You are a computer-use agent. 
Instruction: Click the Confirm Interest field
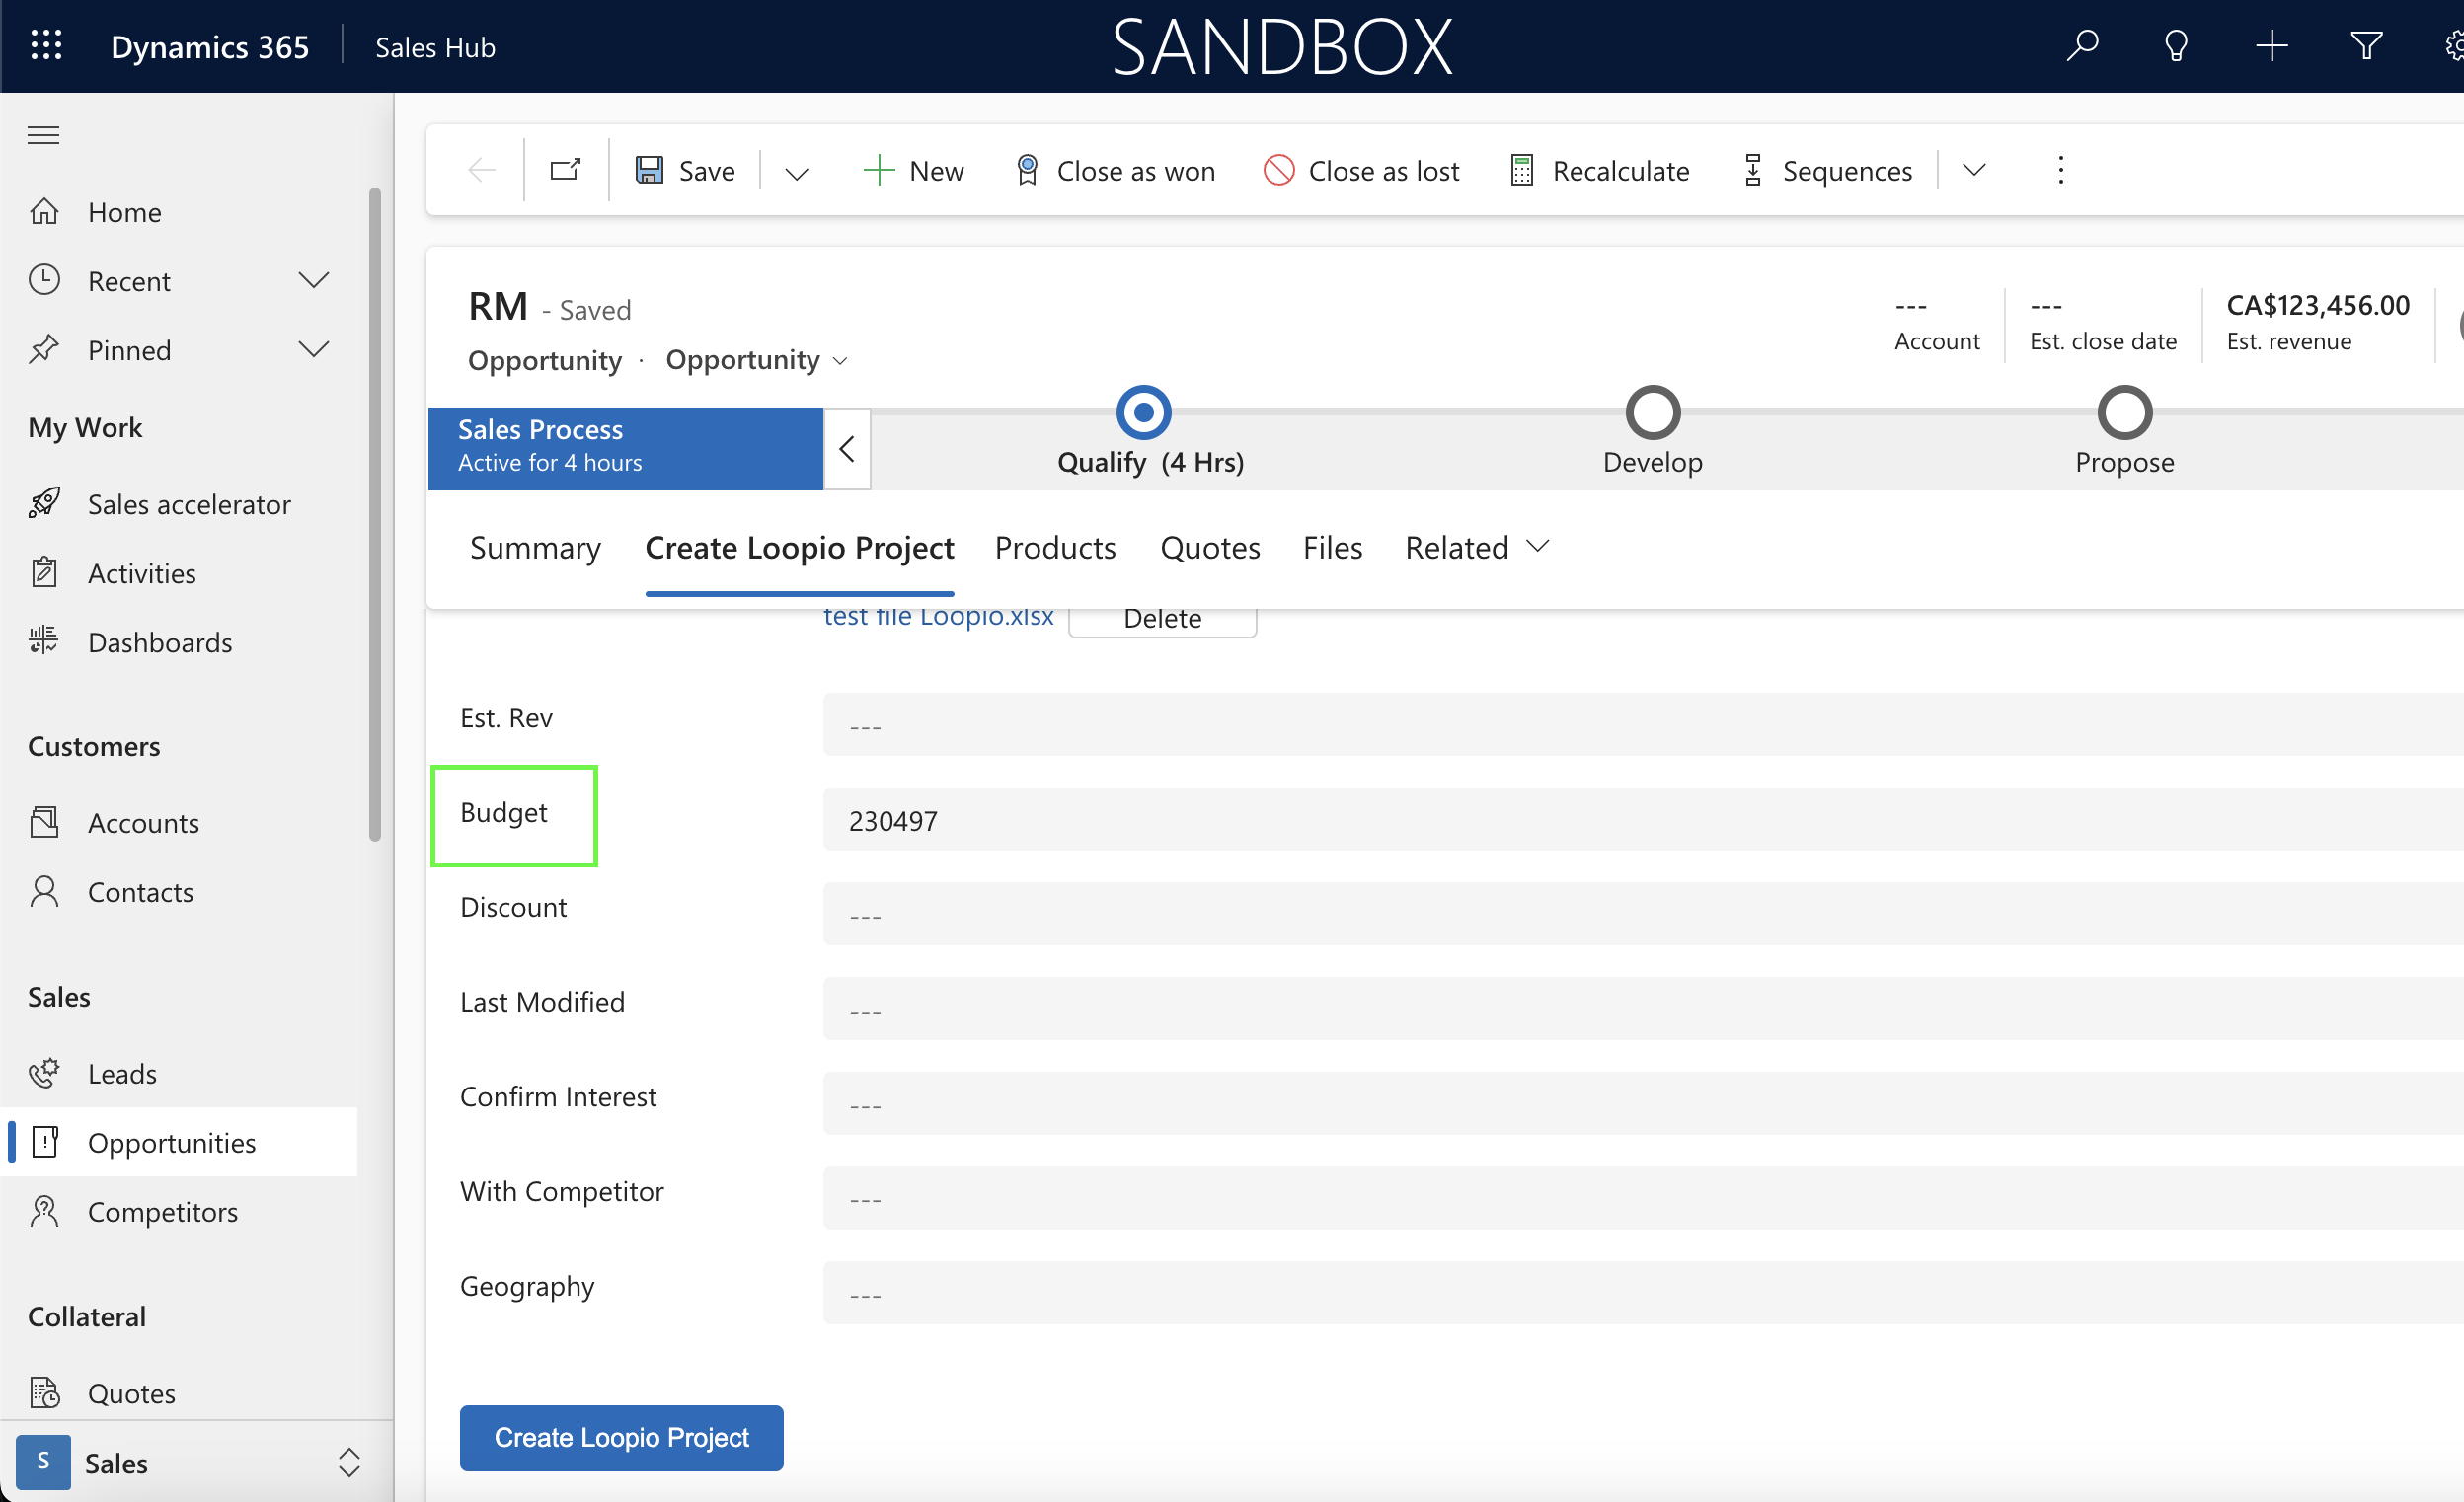1642,1103
